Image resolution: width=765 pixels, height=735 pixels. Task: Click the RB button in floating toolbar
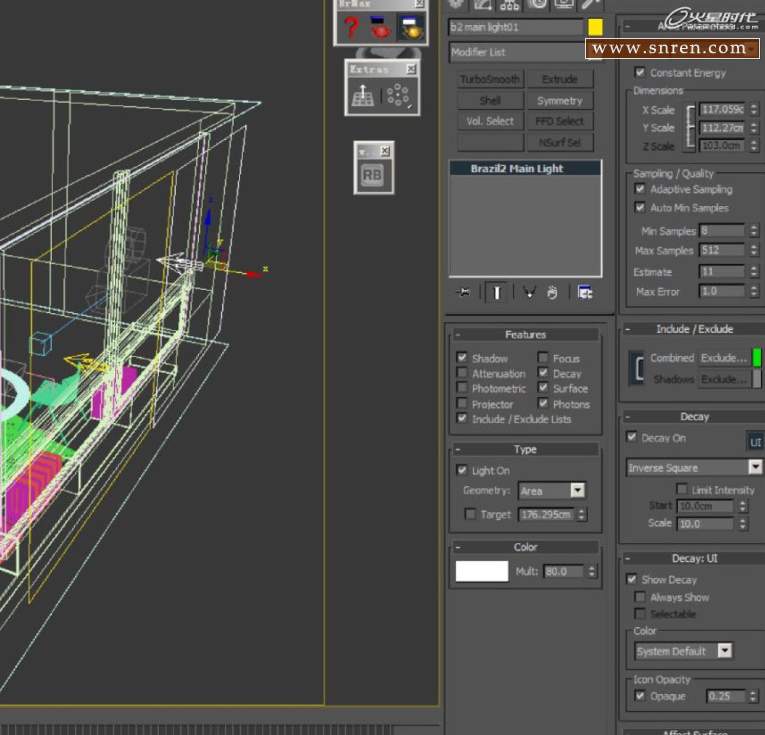point(372,175)
